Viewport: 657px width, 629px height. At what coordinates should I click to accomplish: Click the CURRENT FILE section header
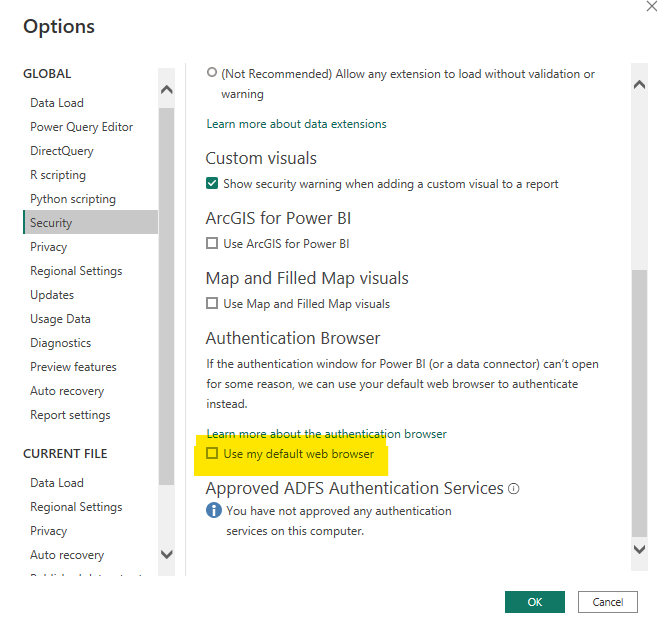[x=65, y=454]
